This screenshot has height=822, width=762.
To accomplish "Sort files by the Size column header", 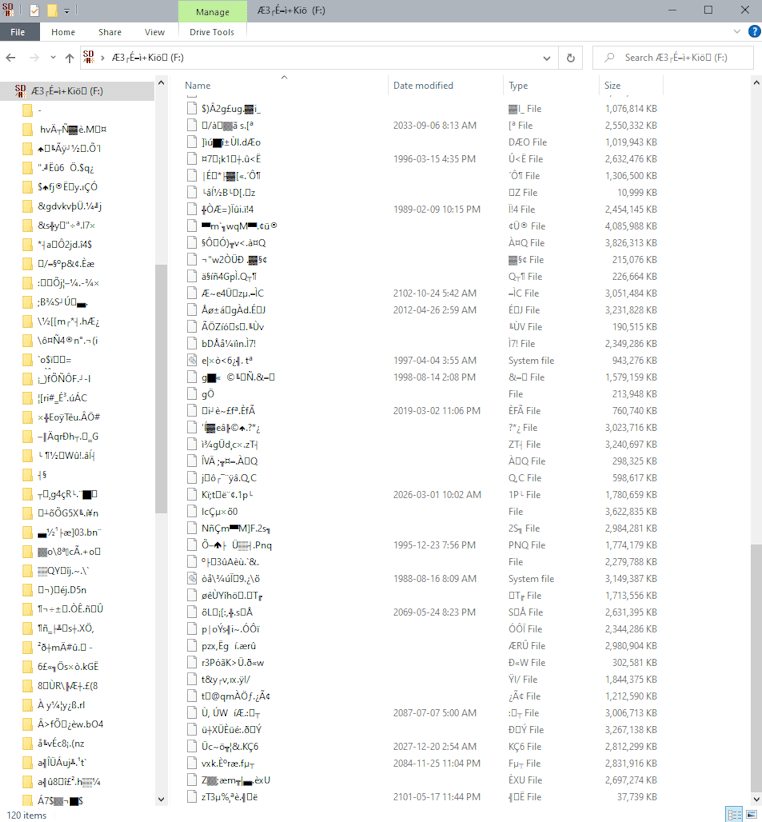I will click(612, 86).
